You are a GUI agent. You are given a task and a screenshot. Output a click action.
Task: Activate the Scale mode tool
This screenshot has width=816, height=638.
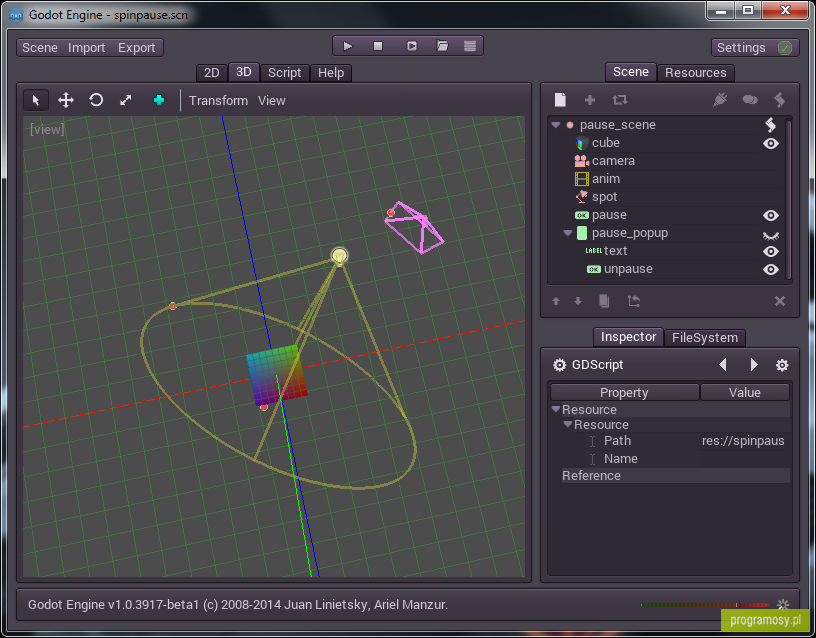[126, 100]
